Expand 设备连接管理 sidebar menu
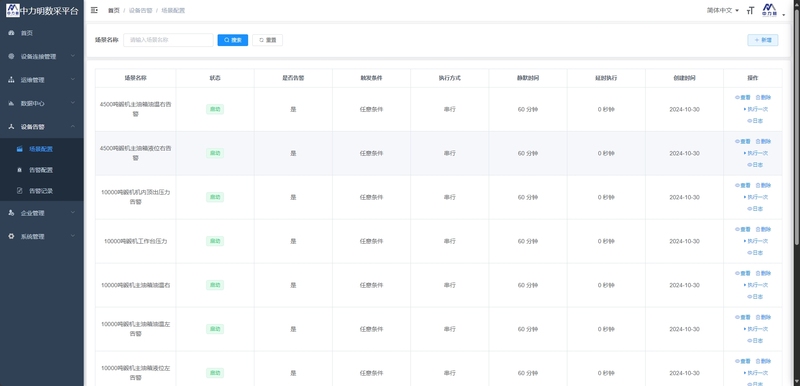The width and height of the screenshot is (800, 386). click(x=42, y=57)
